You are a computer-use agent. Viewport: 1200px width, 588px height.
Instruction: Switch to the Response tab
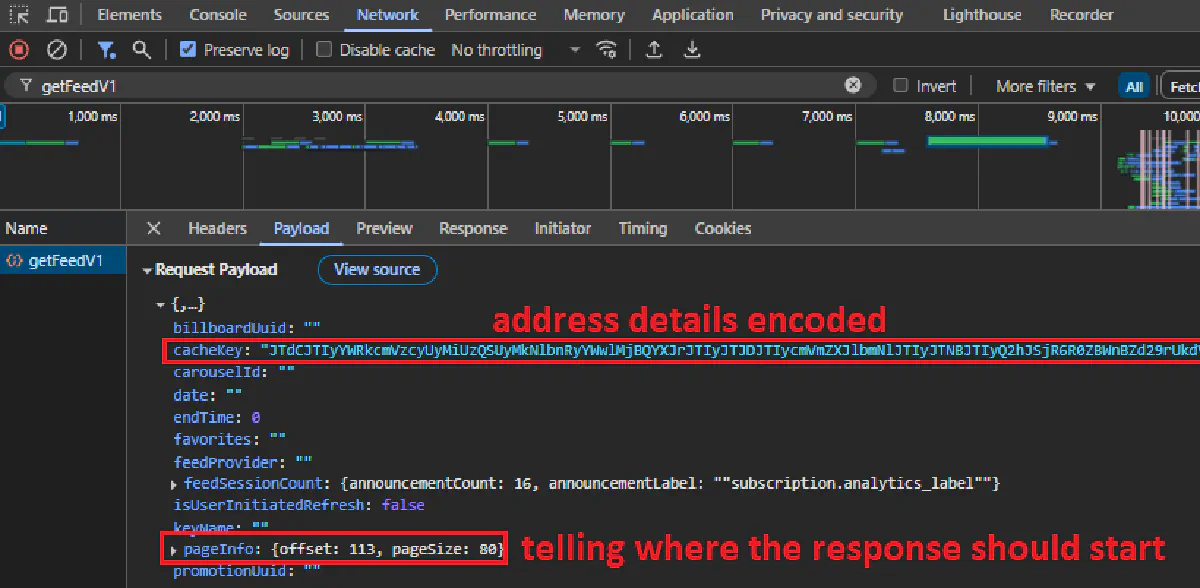tap(473, 229)
